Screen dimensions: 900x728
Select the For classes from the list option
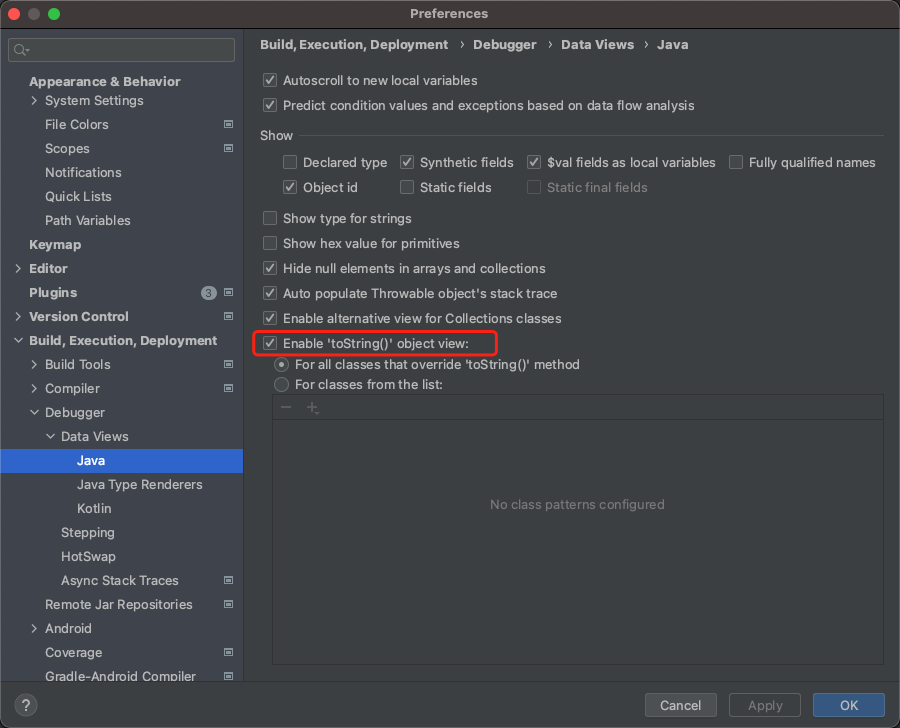click(x=282, y=385)
